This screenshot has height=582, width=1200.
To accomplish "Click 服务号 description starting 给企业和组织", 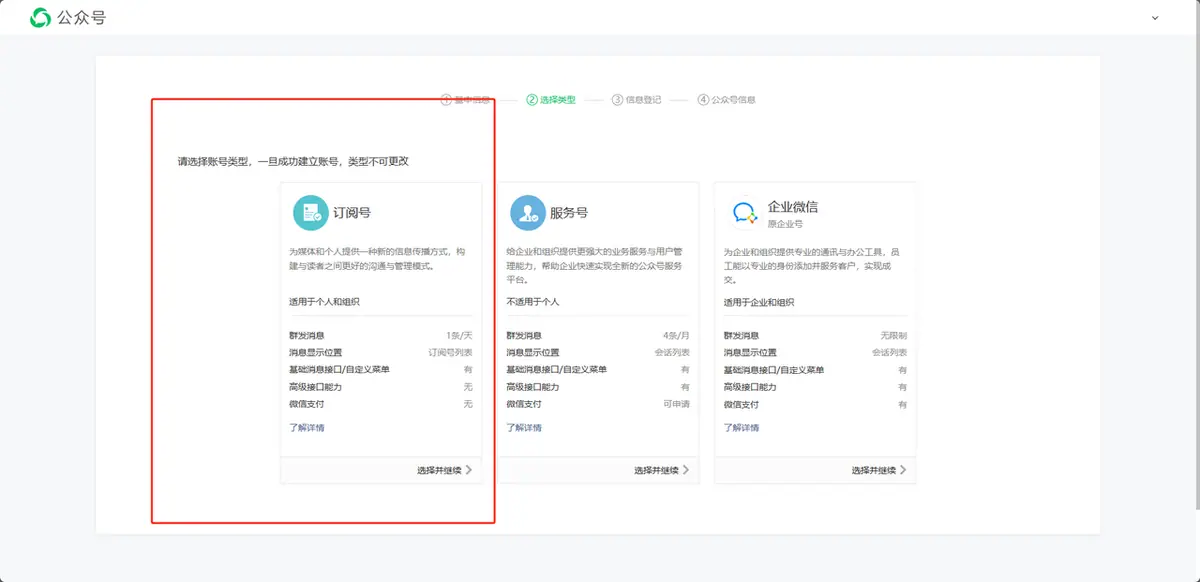I will (594, 266).
